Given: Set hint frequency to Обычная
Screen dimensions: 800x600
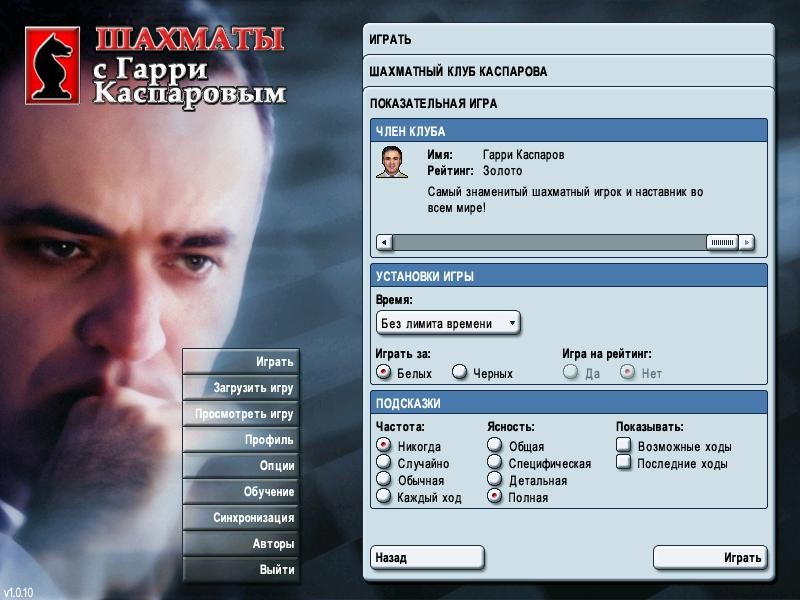Looking at the screenshot, I should point(383,479).
